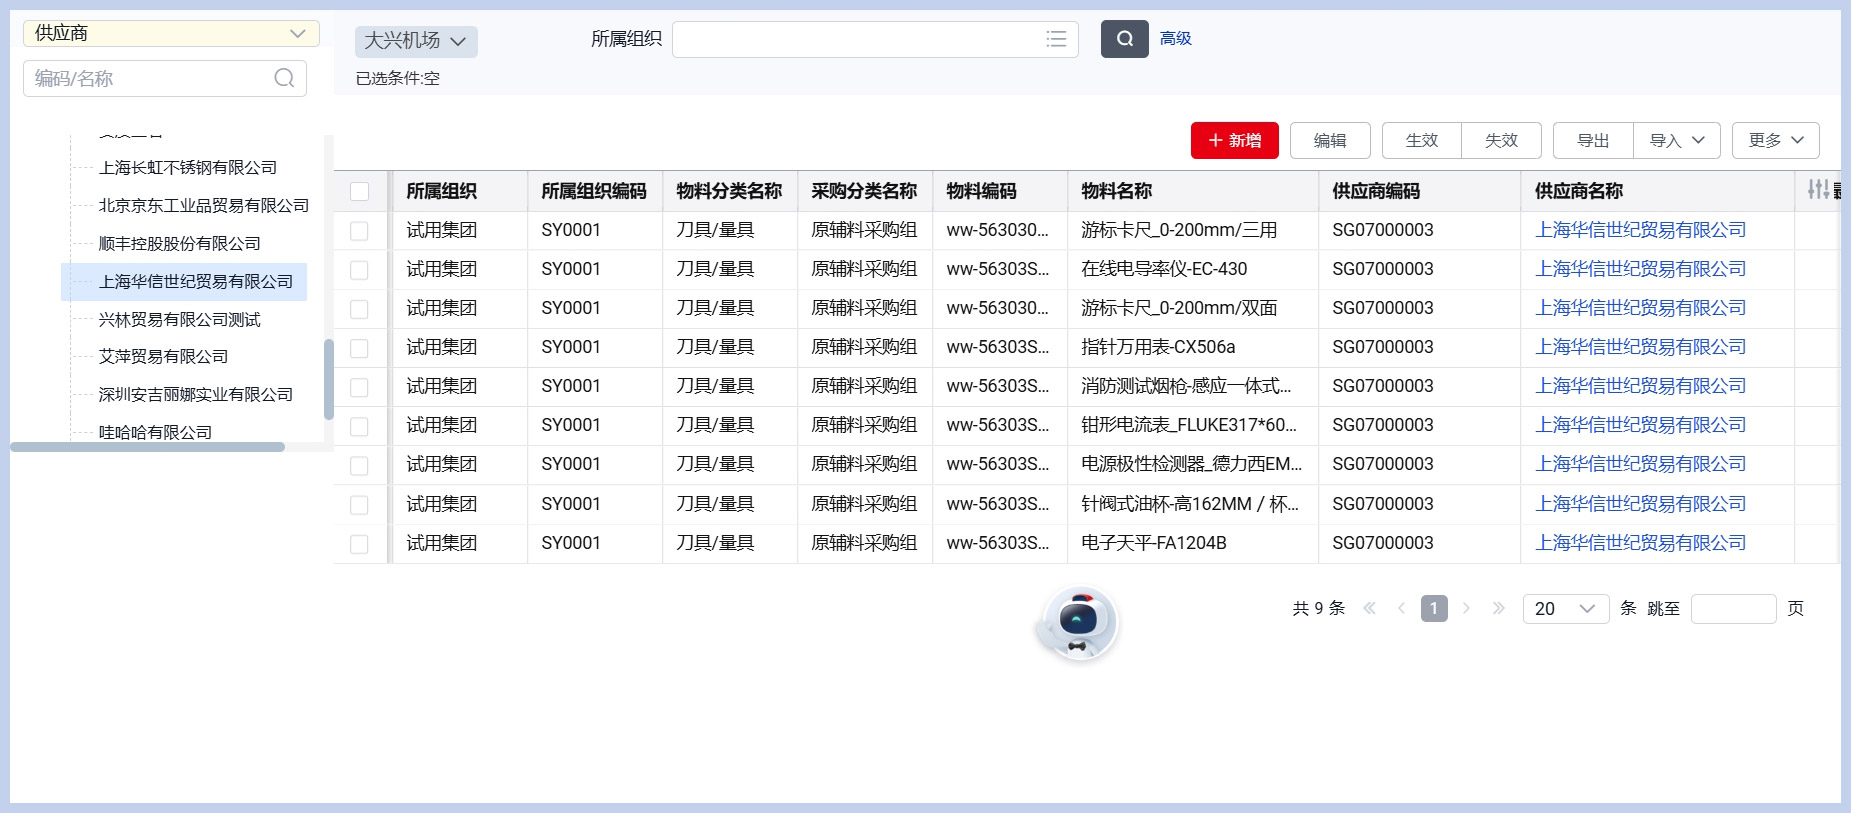Expand the 供应商 dropdown

[x=171, y=33]
